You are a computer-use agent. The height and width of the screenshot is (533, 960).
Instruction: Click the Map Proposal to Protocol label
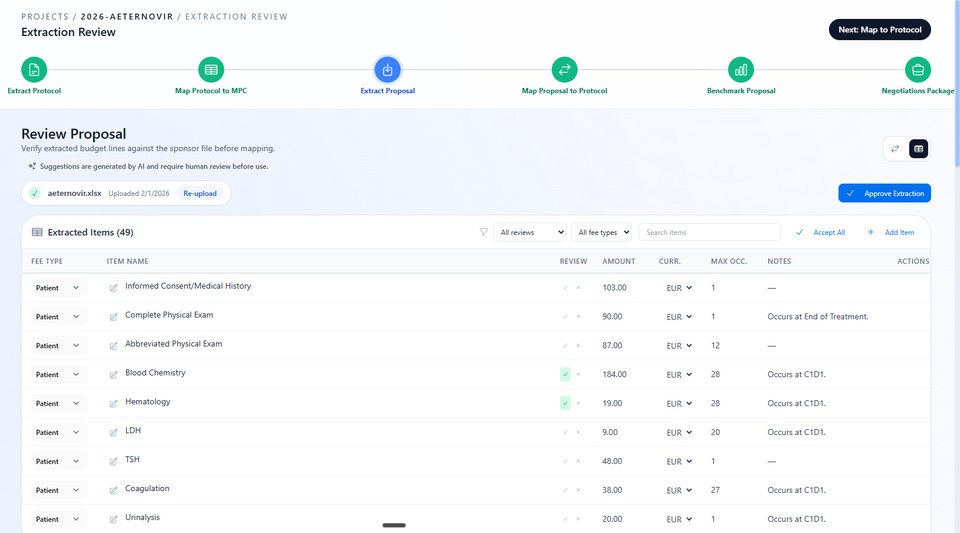[x=564, y=91]
